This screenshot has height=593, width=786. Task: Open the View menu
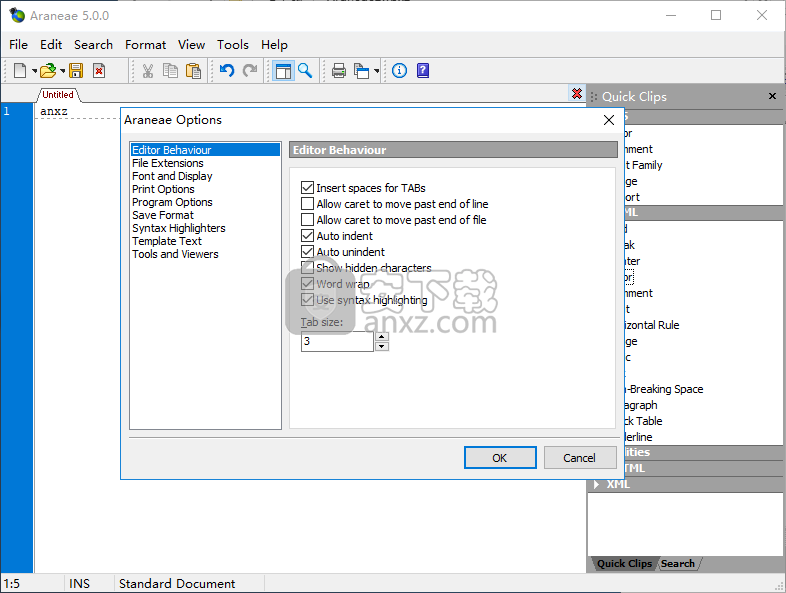[x=191, y=45]
